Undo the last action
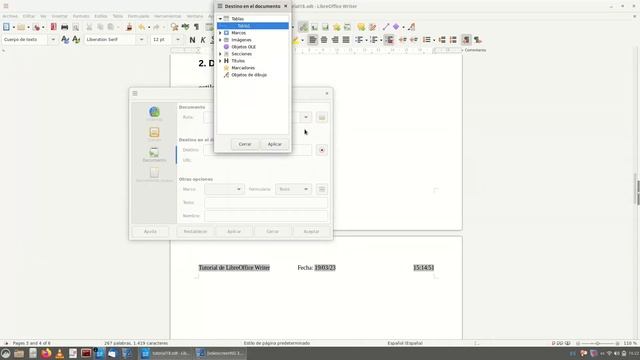 (x=141, y=27)
